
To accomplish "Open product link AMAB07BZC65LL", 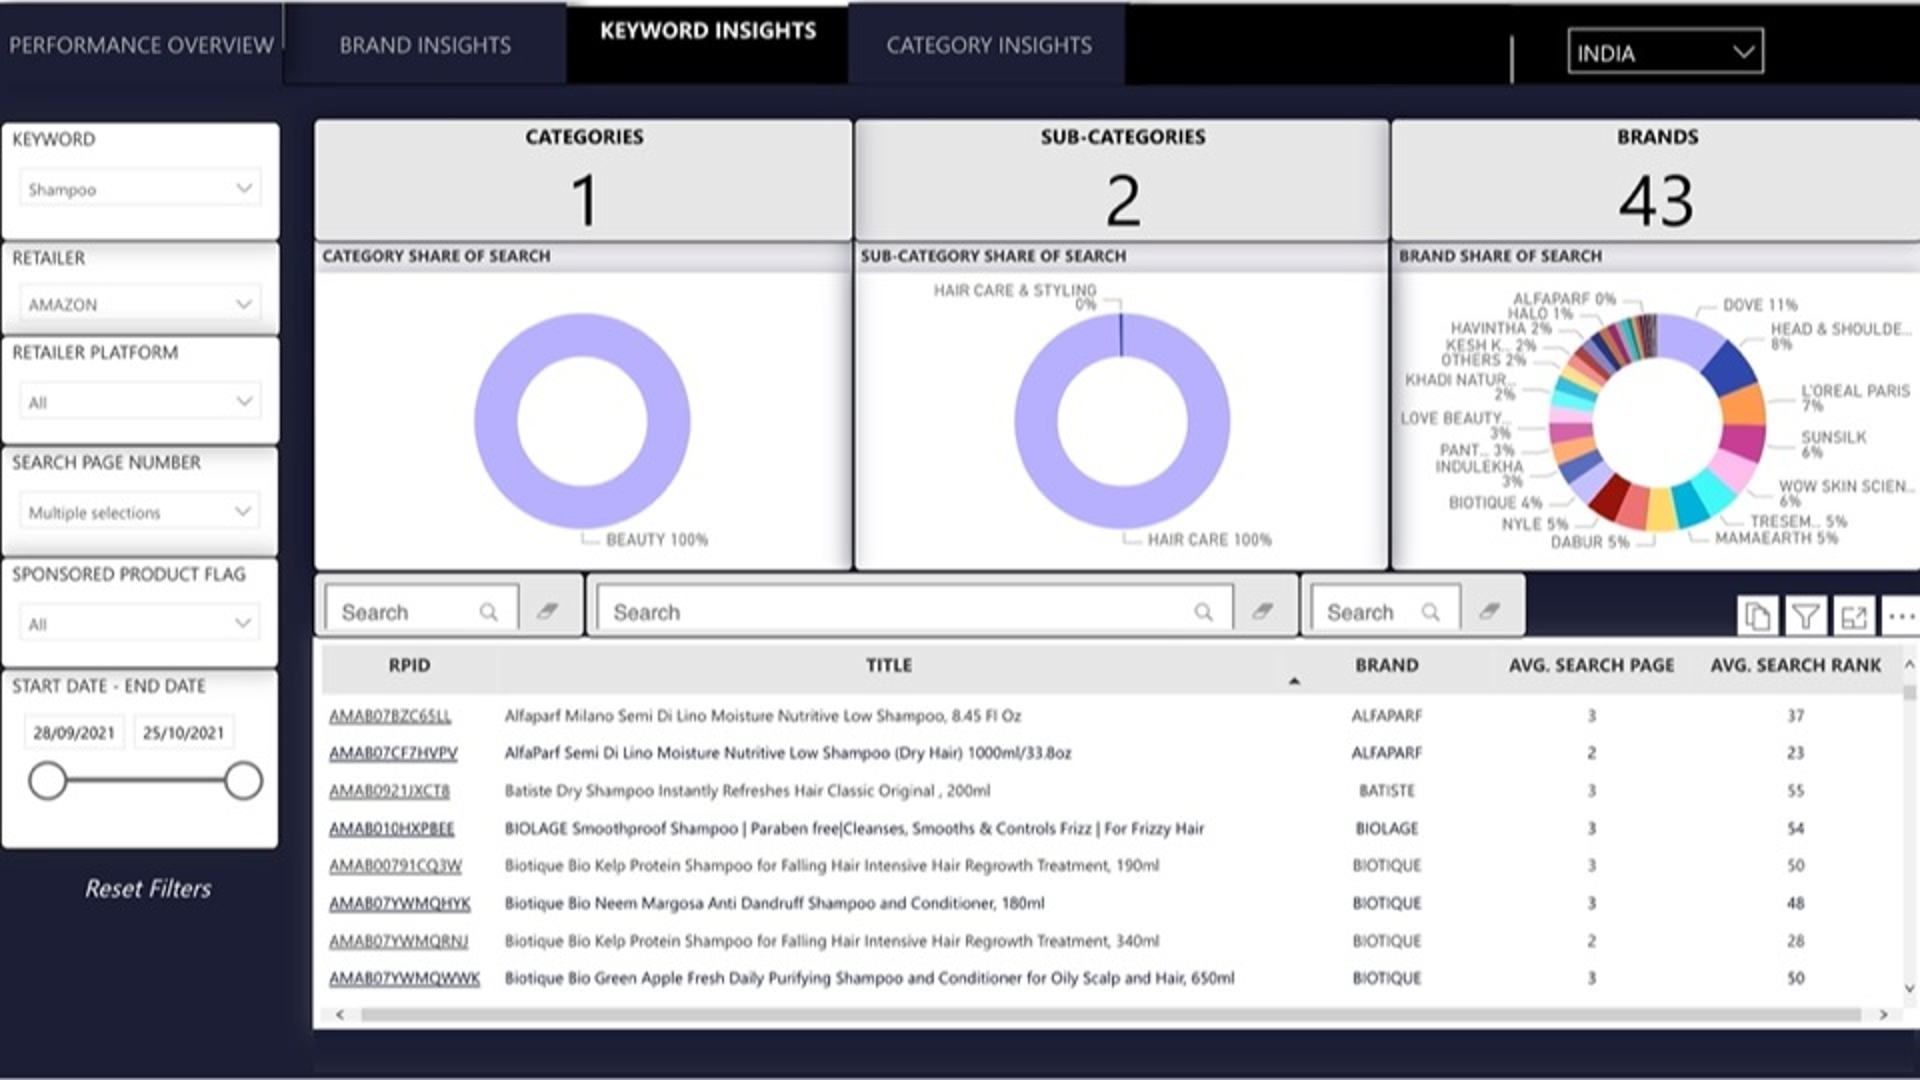I will click(x=390, y=716).
